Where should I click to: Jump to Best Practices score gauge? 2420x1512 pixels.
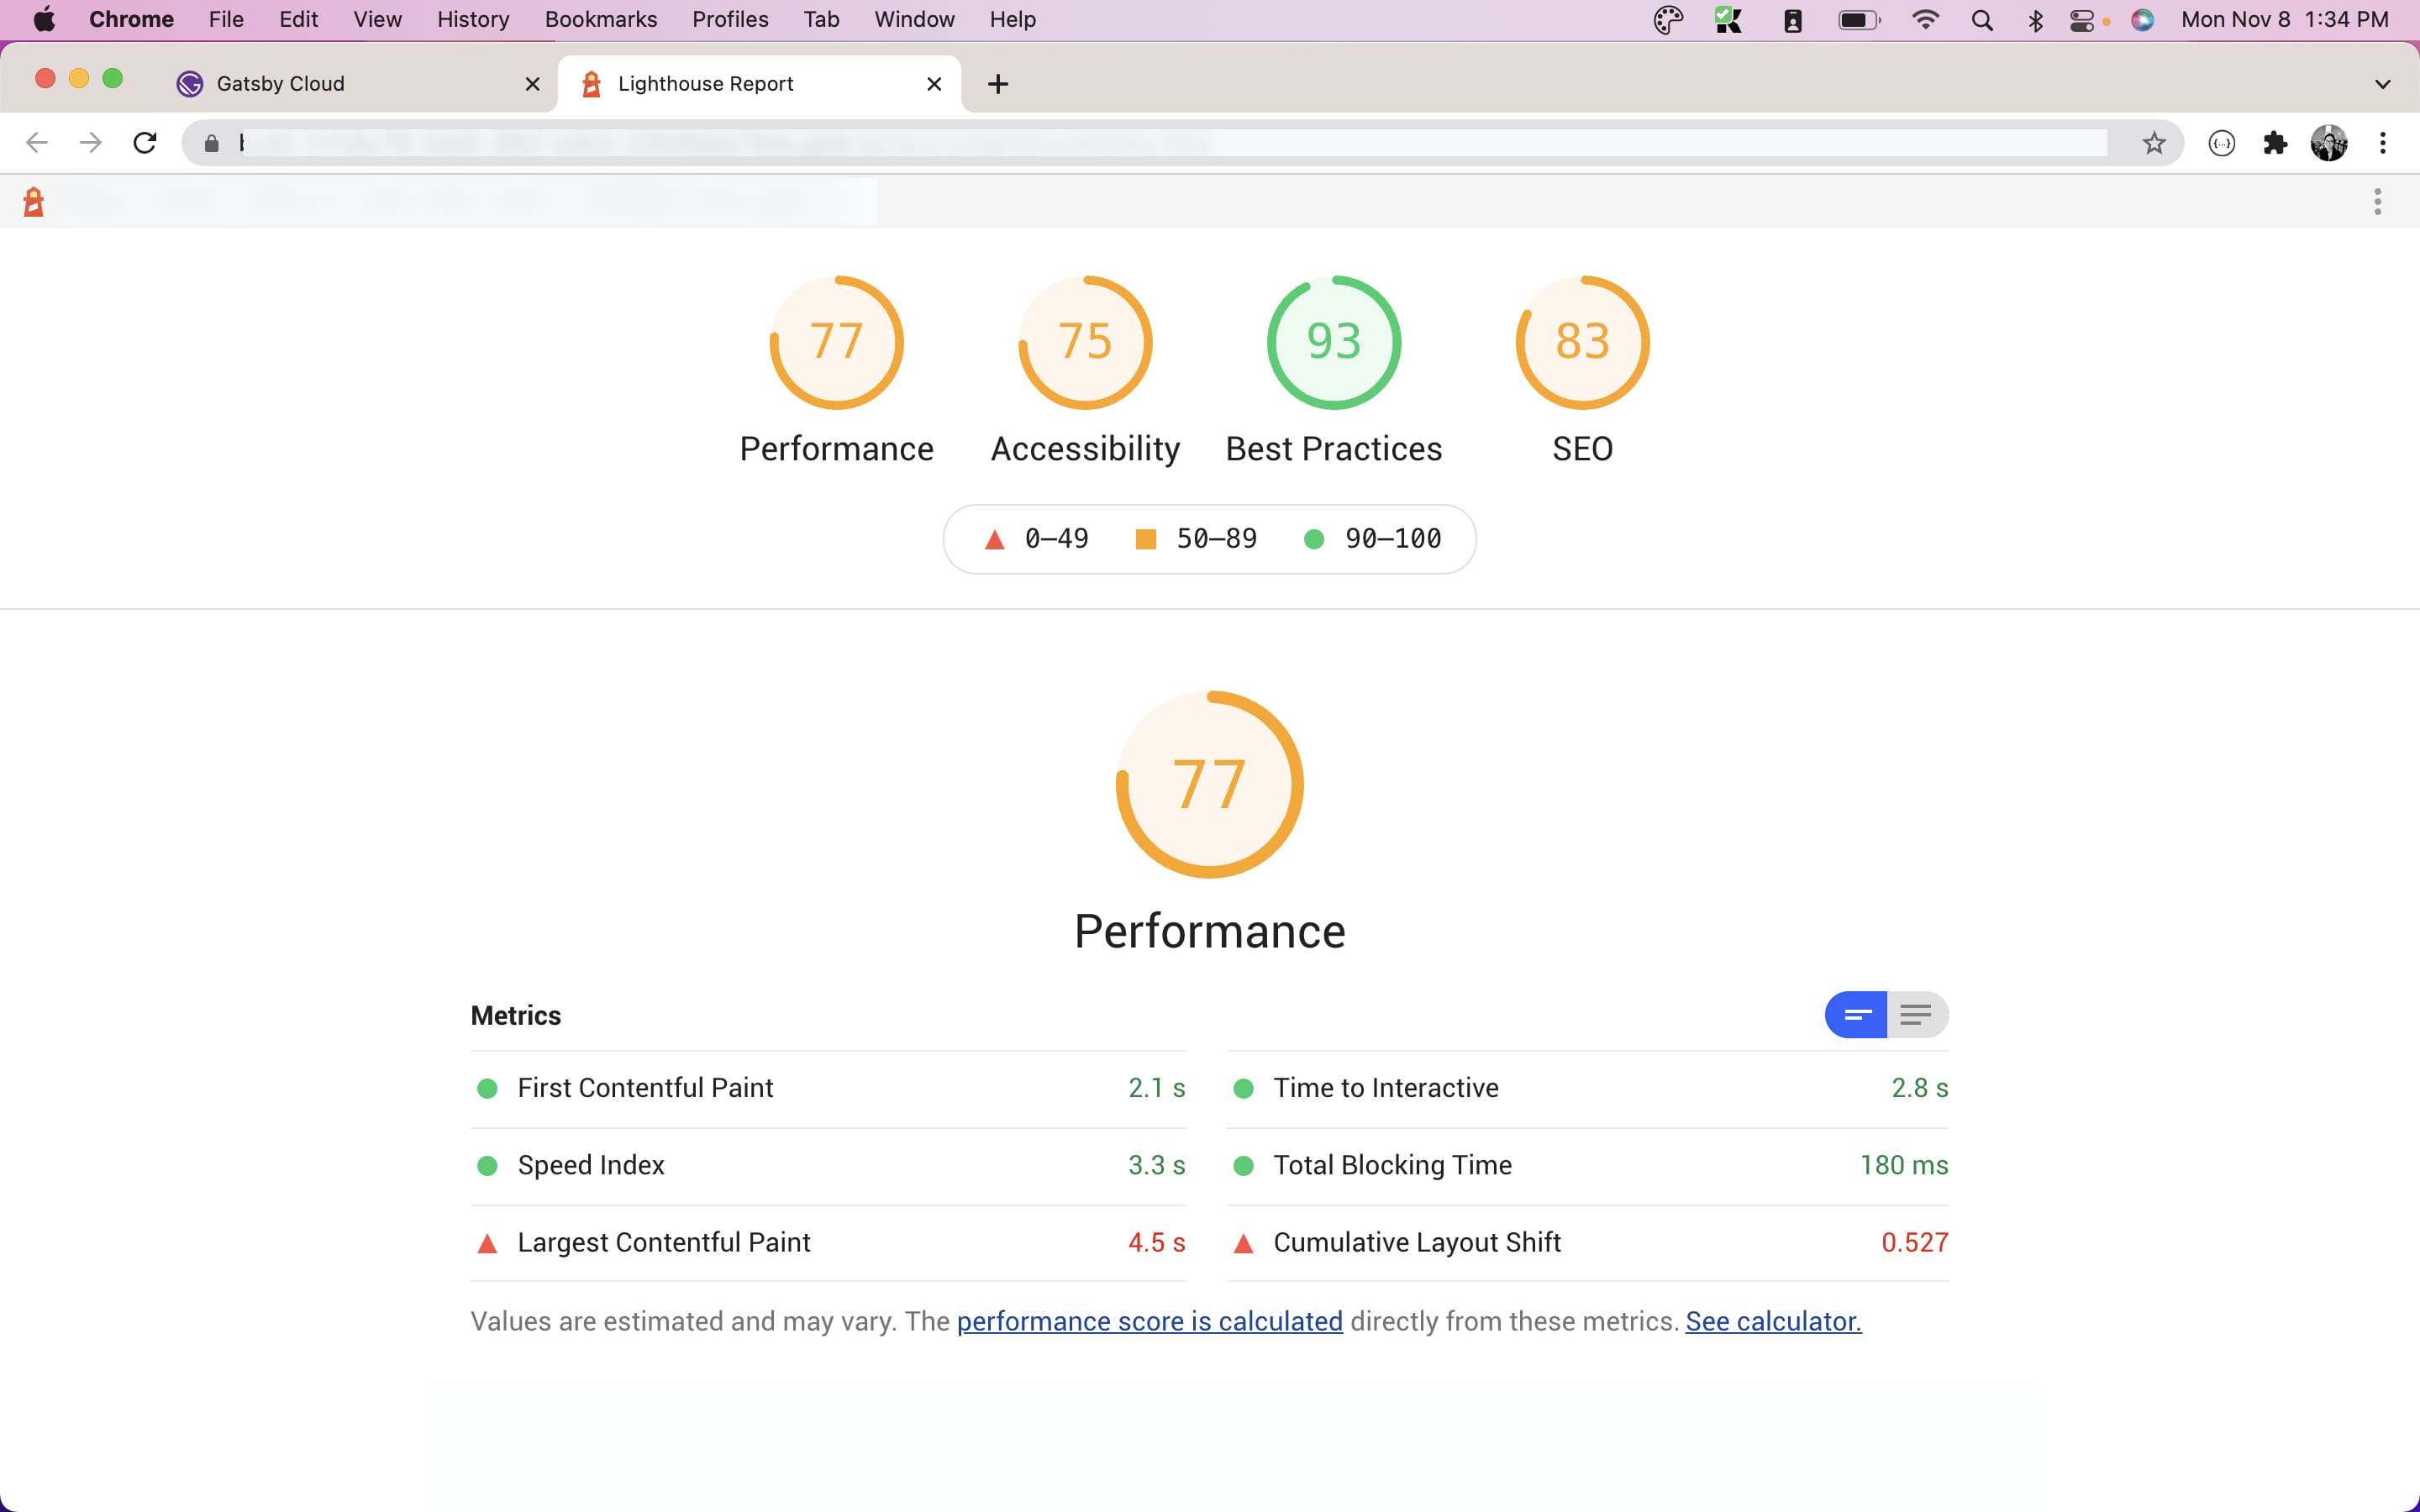coord(1333,343)
